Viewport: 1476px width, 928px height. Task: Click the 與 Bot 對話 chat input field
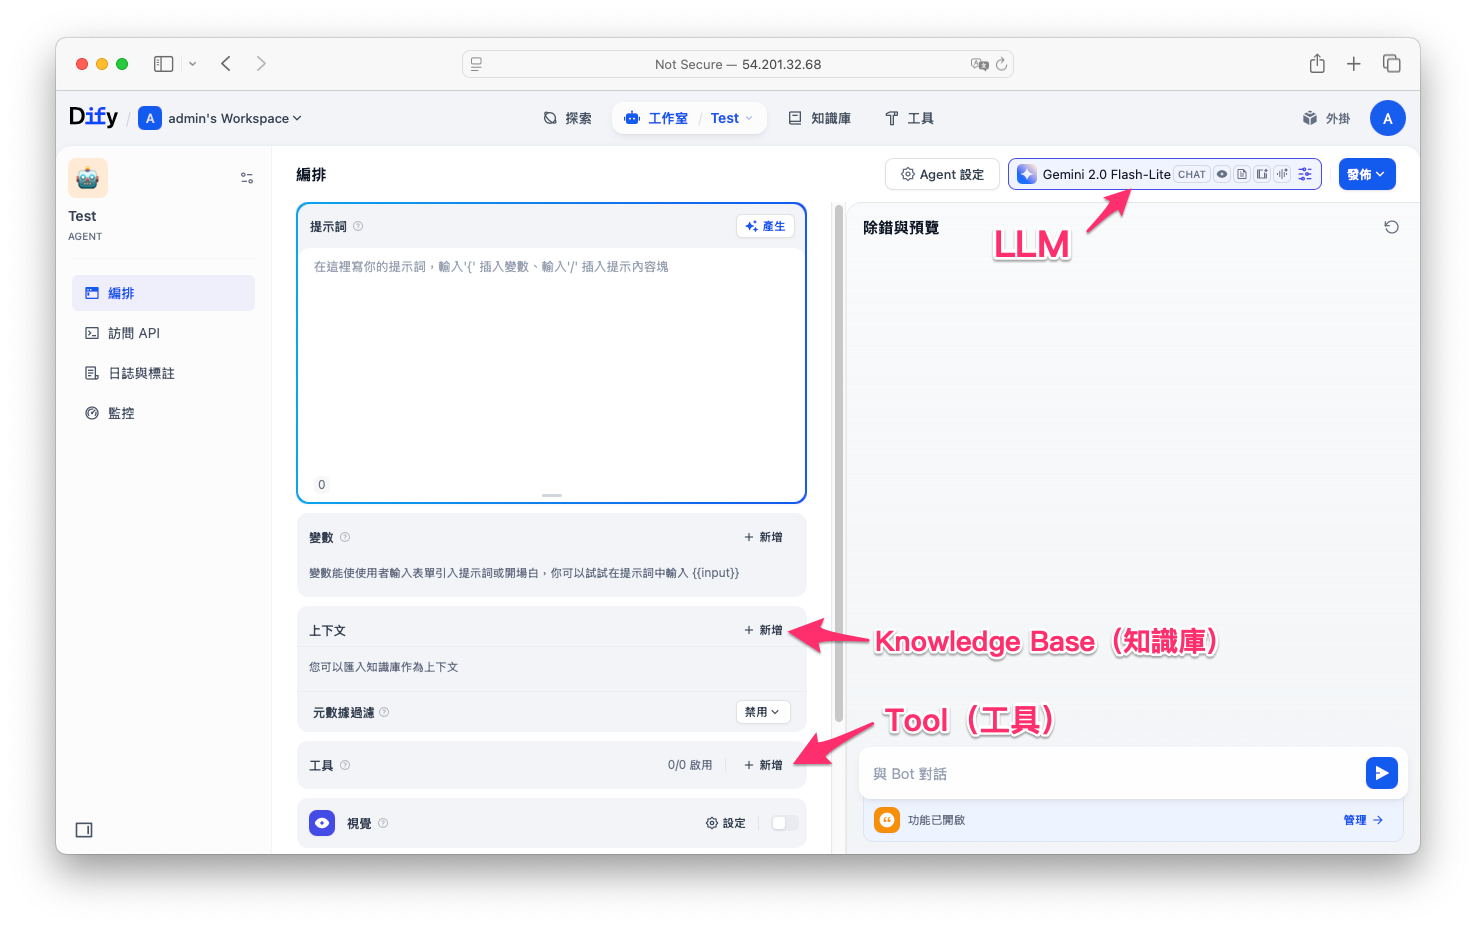click(1110, 774)
